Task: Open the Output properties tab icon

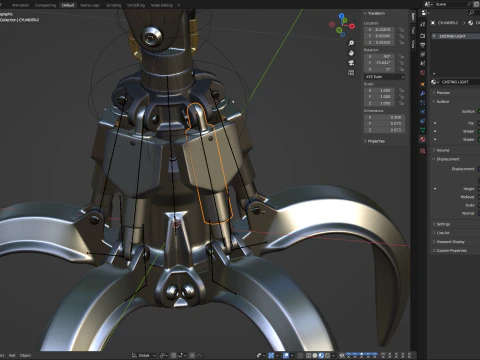Action: point(423,45)
